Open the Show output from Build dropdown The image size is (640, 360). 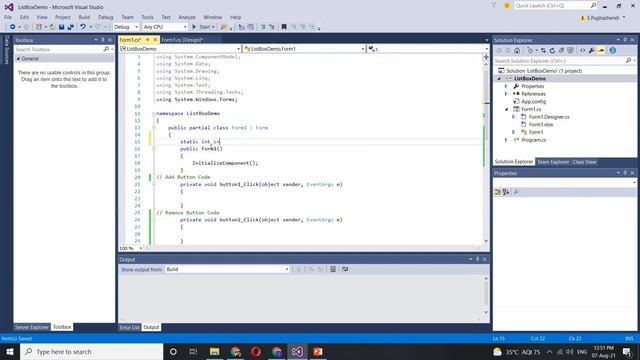227,269
